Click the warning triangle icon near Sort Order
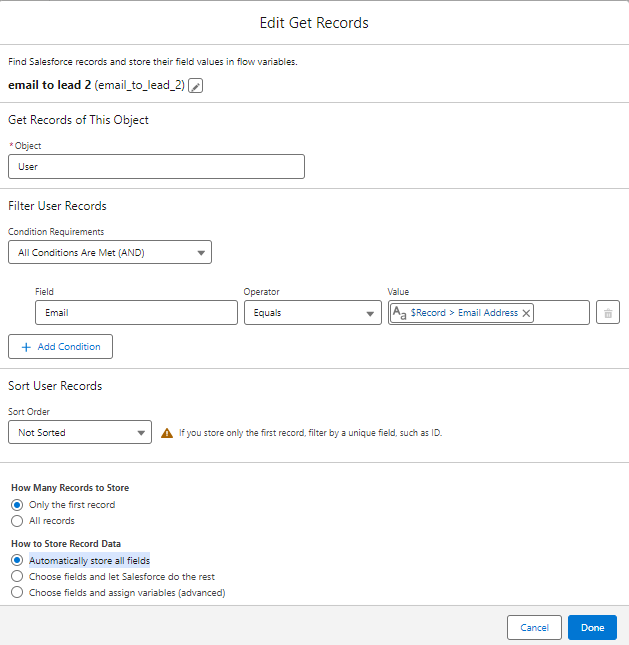 pos(167,433)
